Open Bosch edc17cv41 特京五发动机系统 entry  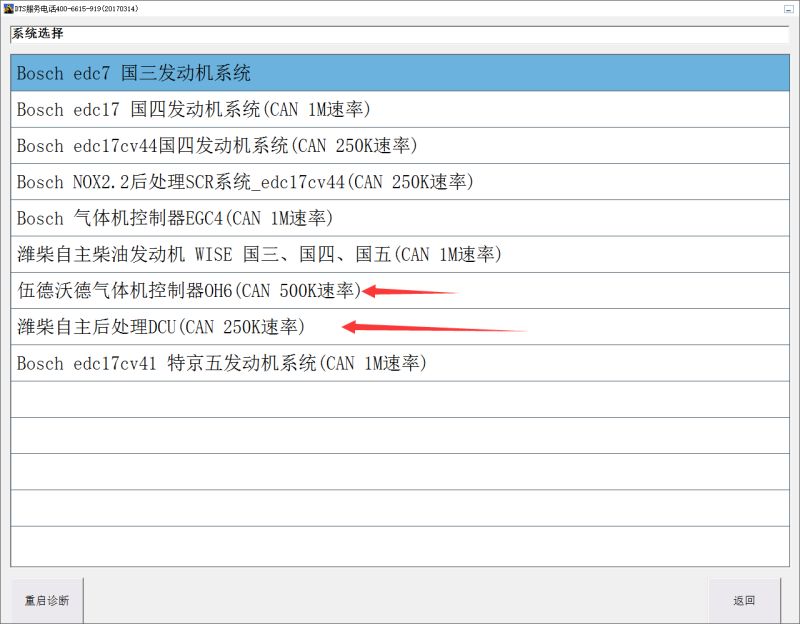[400, 363]
